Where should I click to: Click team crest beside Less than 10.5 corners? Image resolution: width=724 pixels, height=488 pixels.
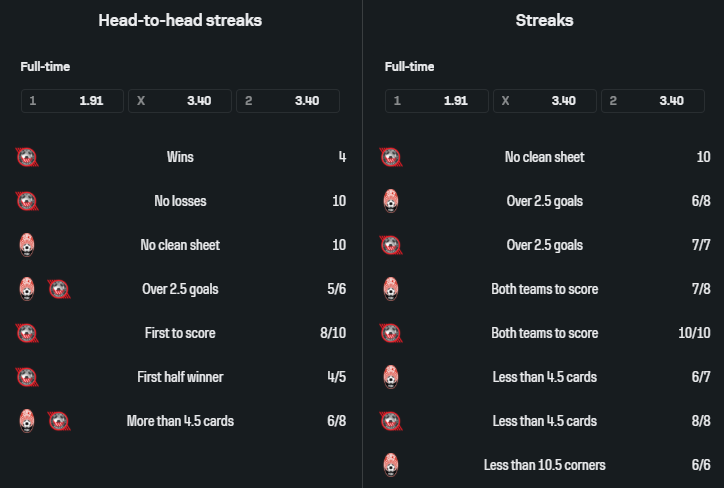(x=391, y=465)
